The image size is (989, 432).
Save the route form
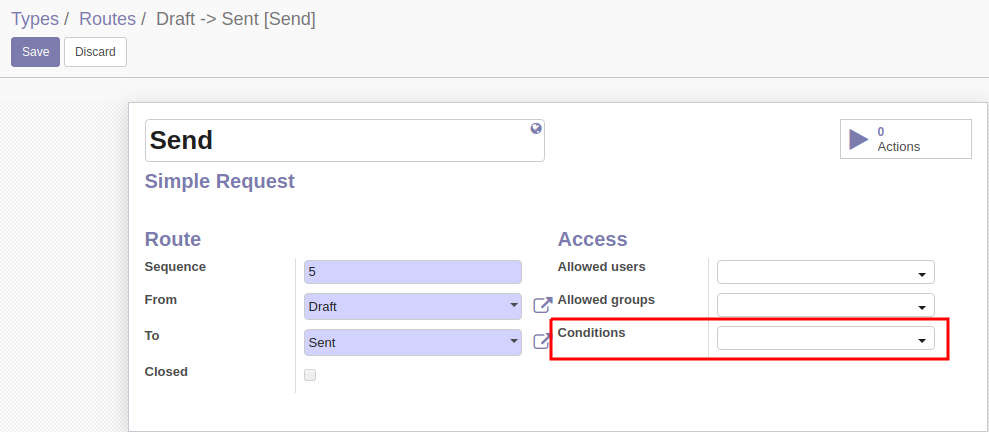point(35,52)
